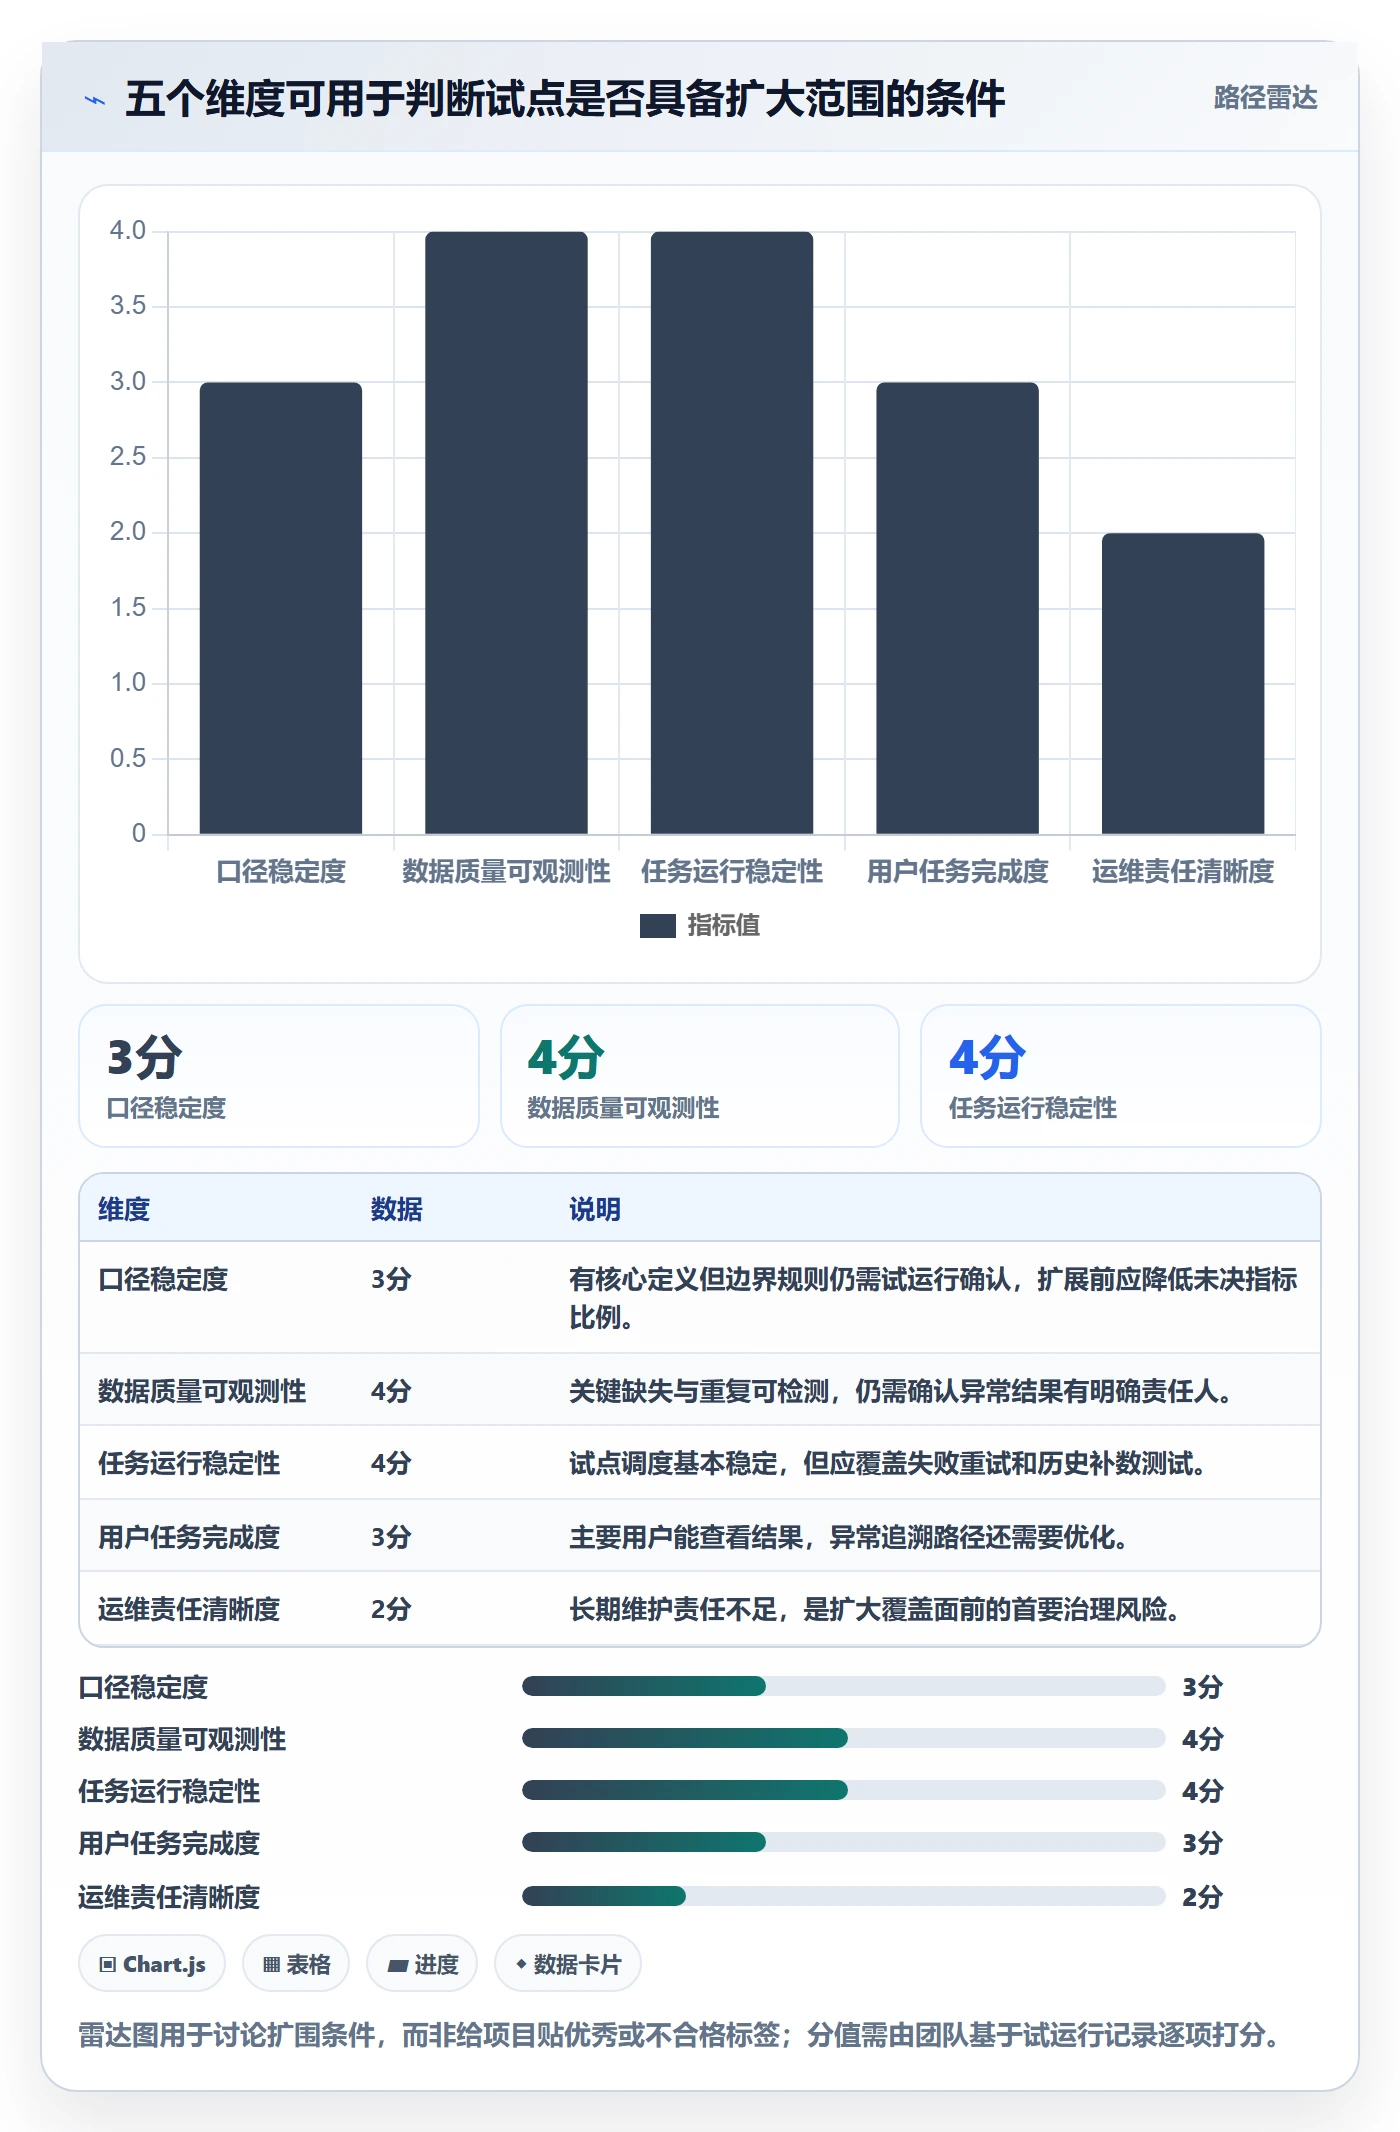Screen dimensions: 1400x2132
Task: Click the 用户任务完成度 progress bar
Action: (x=844, y=1842)
